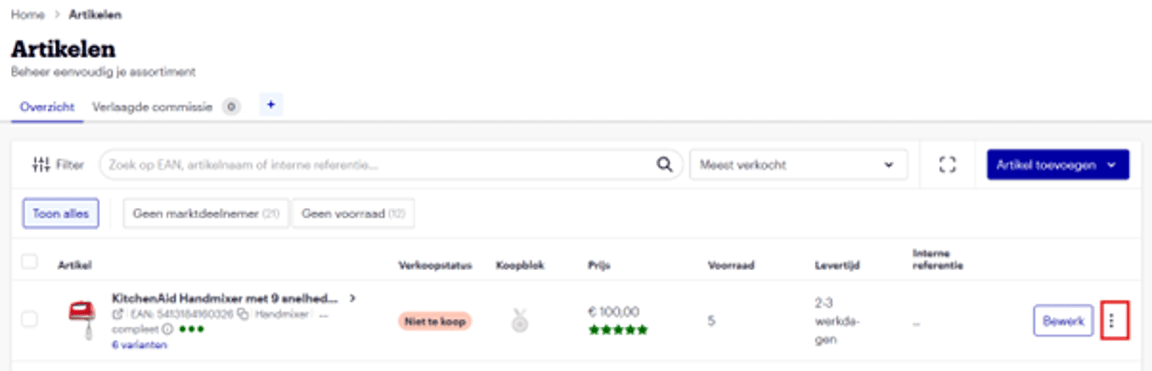Screen dimensions: 1152x371
Task: Click the 'Interne referentie' column header
Action: click(x=937, y=259)
